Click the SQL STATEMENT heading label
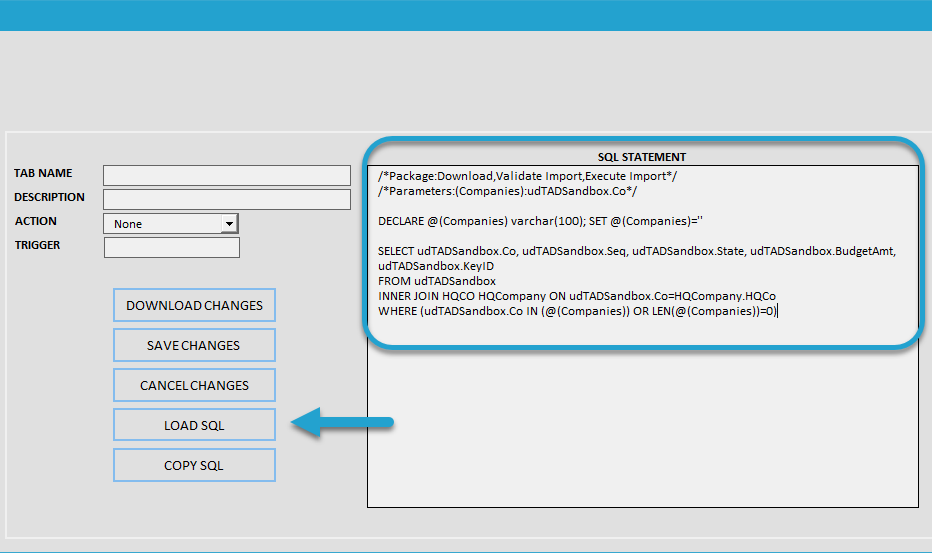This screenshot has height=553, width=932. (642, 157)
